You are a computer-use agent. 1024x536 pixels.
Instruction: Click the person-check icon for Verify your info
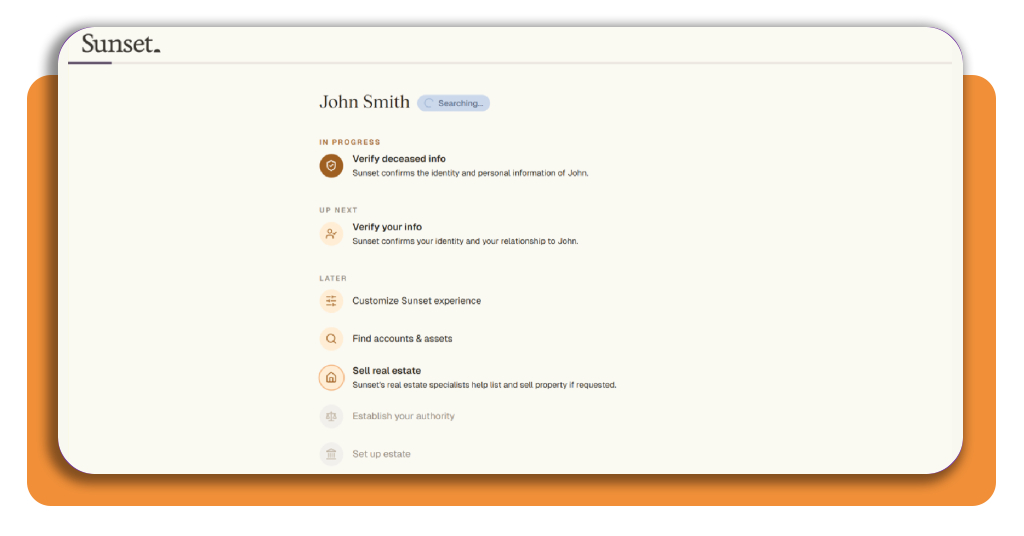(331, 234)
